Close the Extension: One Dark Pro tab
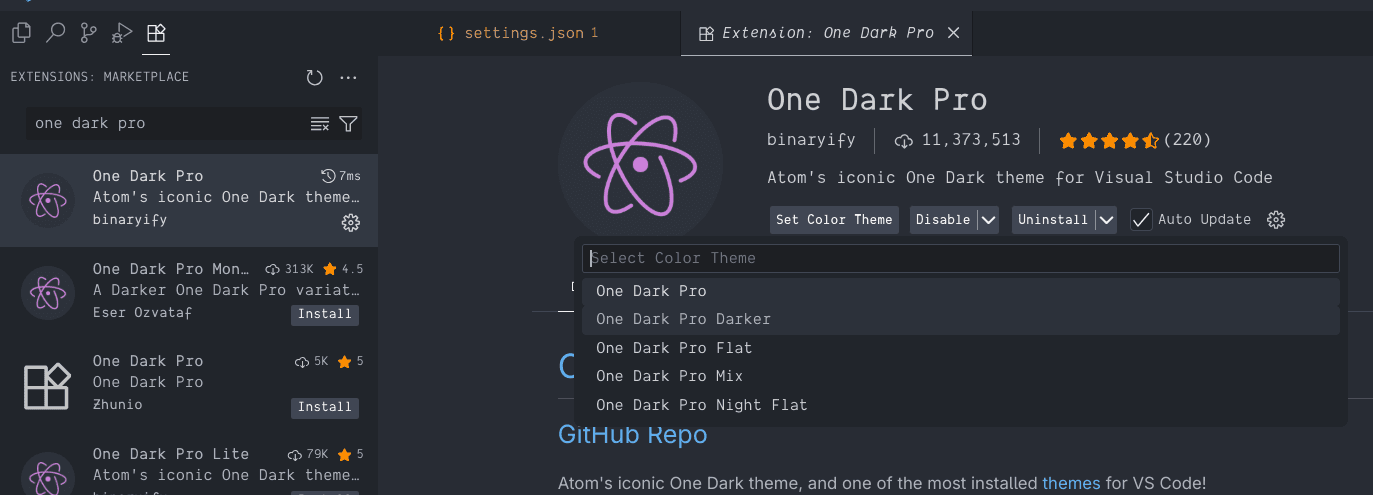 953,33
